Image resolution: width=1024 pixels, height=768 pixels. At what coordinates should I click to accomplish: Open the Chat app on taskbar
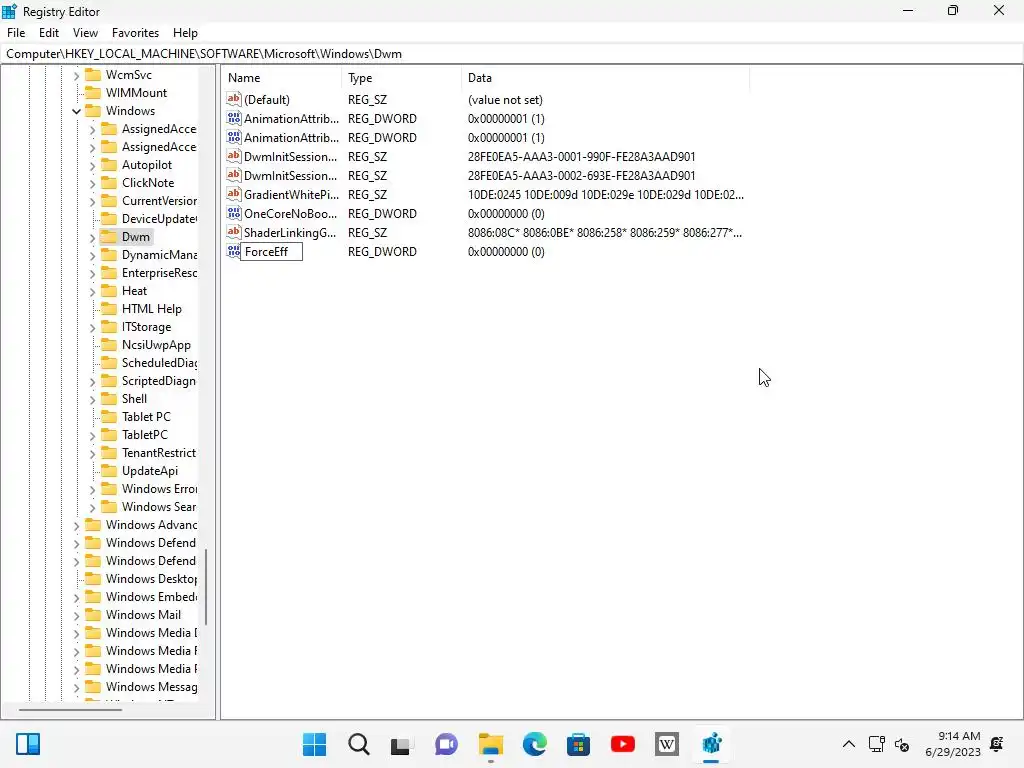point(446,744)
